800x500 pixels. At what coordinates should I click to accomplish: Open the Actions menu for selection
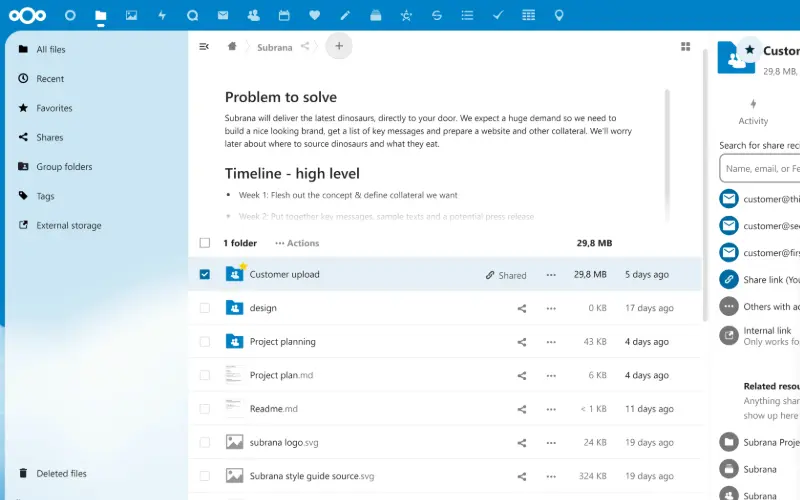pyautogui.click(x=297, y=243)
